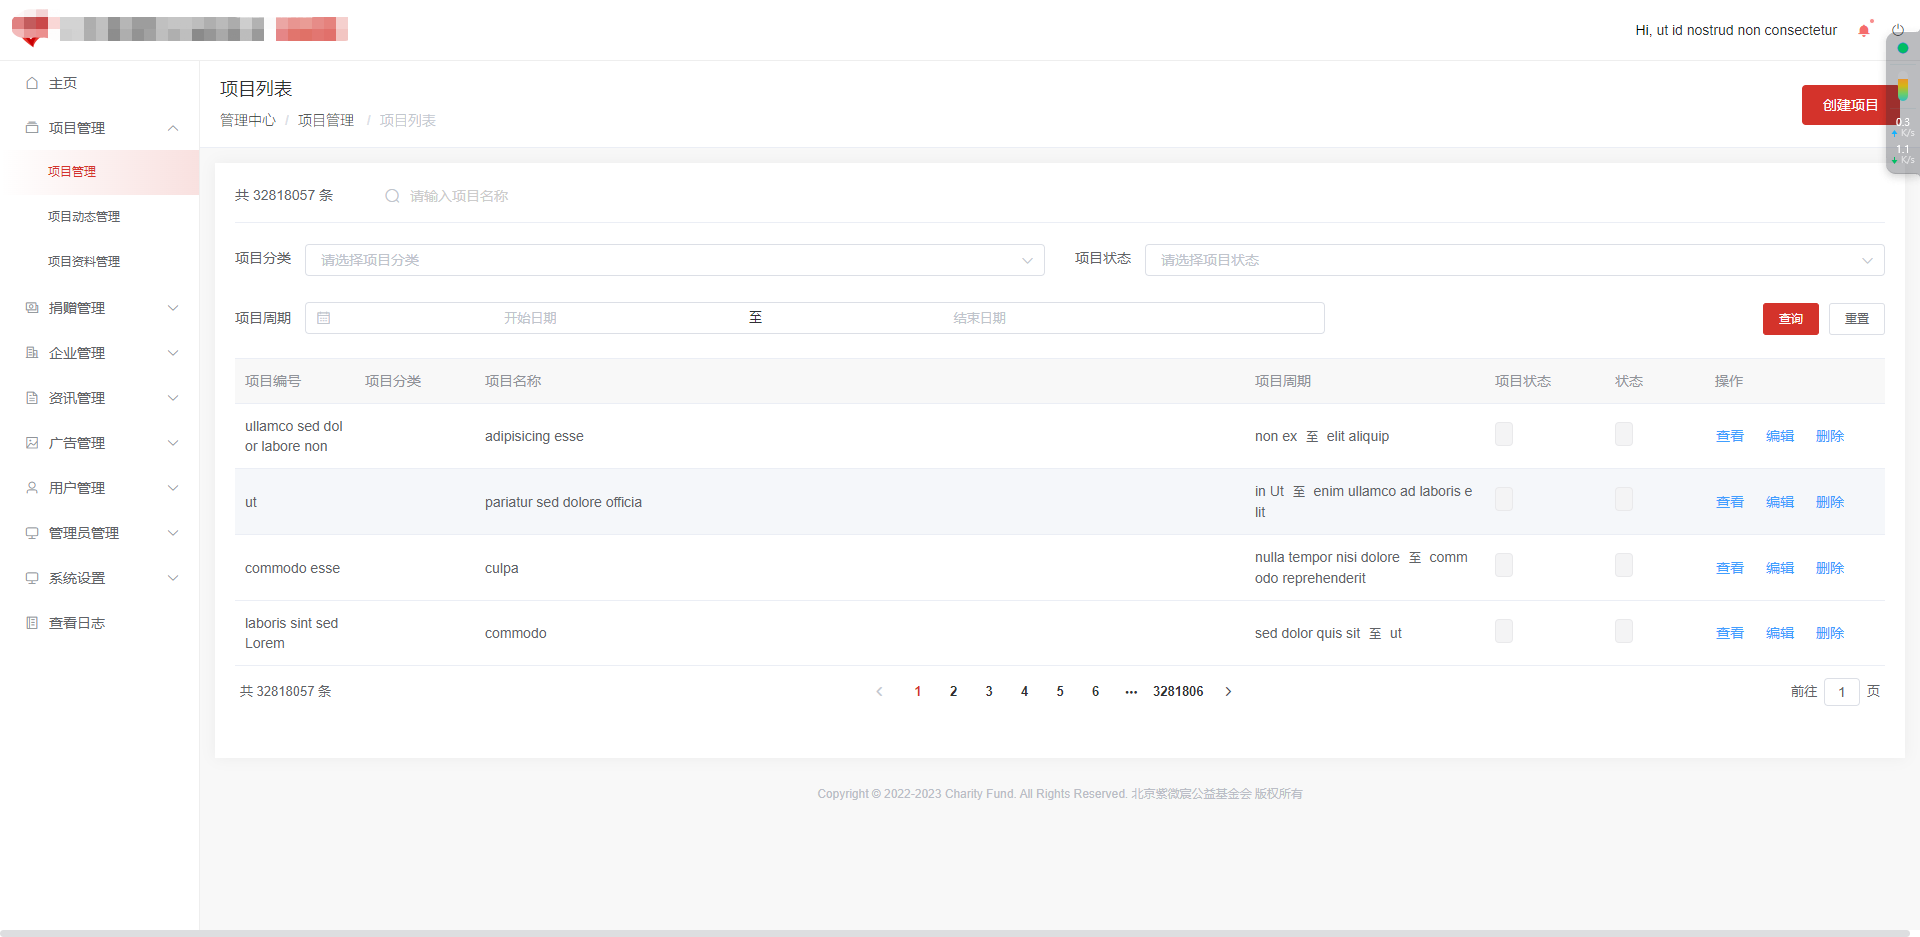Expand the 管理员管理 chevron
The width and height of the screenshot is (1920, 937).
173,533
